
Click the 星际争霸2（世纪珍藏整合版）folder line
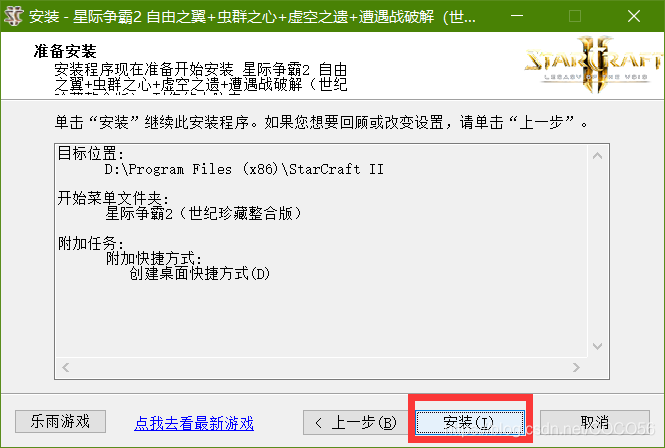coord(204,213)
